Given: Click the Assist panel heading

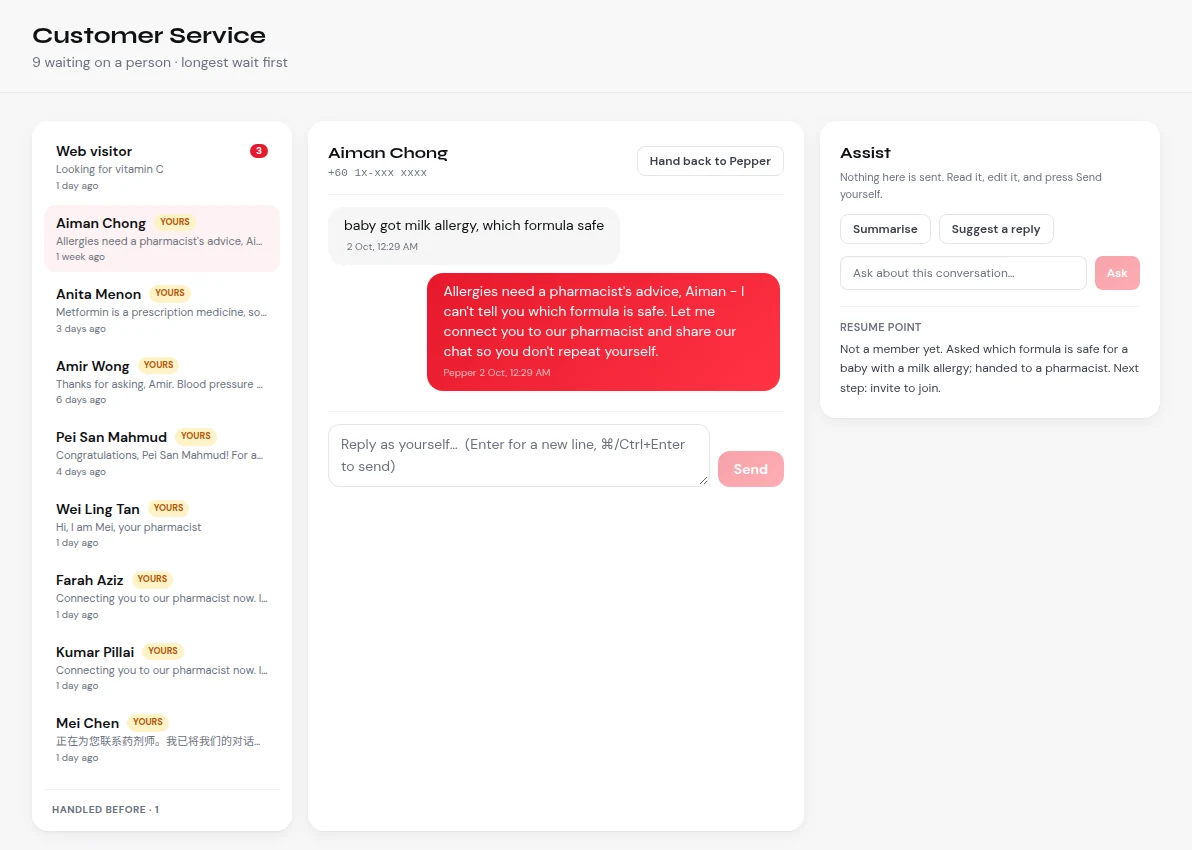Looking at the screenshot, I should (x=865, y=153).
